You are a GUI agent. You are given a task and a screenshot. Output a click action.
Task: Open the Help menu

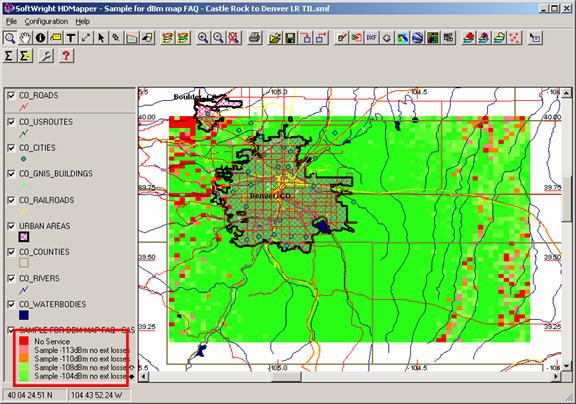[x=83, y=21]
